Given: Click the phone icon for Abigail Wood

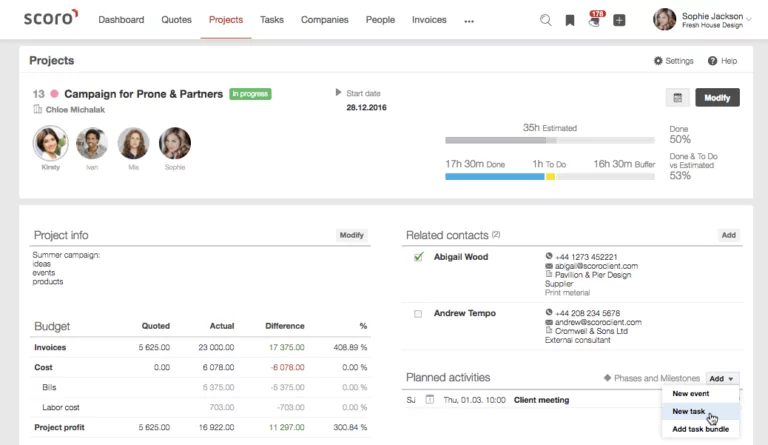Looking at the screenshot, I should [x=549, y=256].
